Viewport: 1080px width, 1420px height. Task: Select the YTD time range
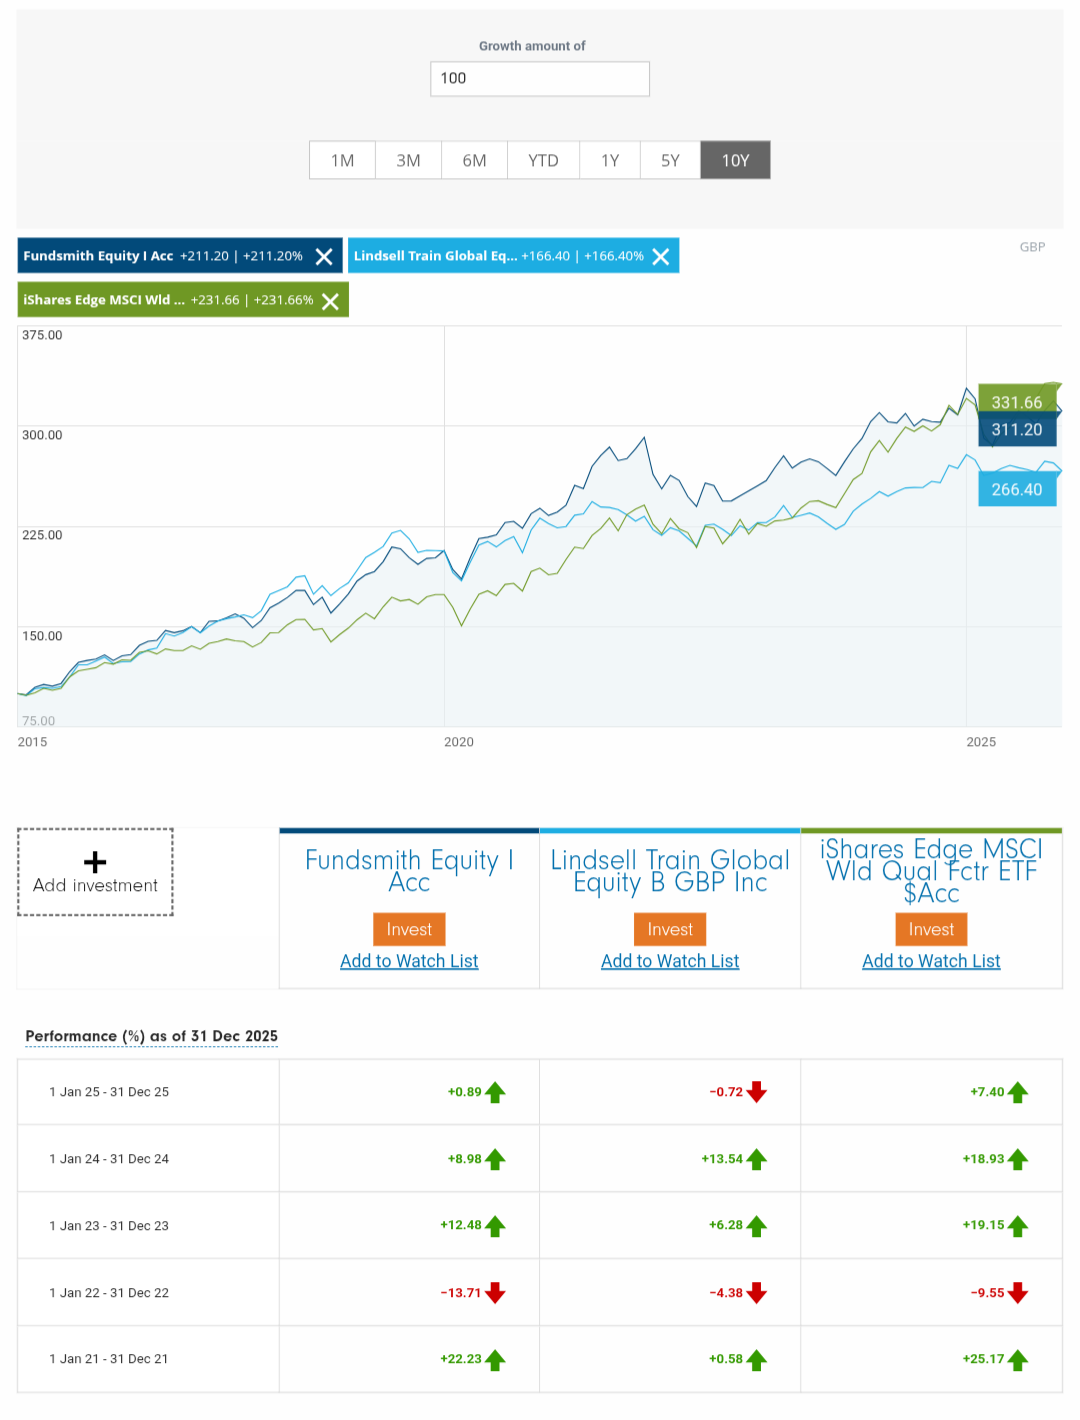pos(544,160)
